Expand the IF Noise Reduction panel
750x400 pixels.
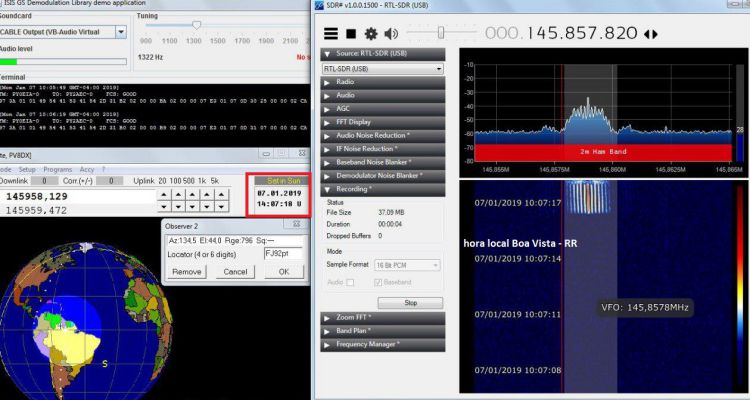(383, 149)
